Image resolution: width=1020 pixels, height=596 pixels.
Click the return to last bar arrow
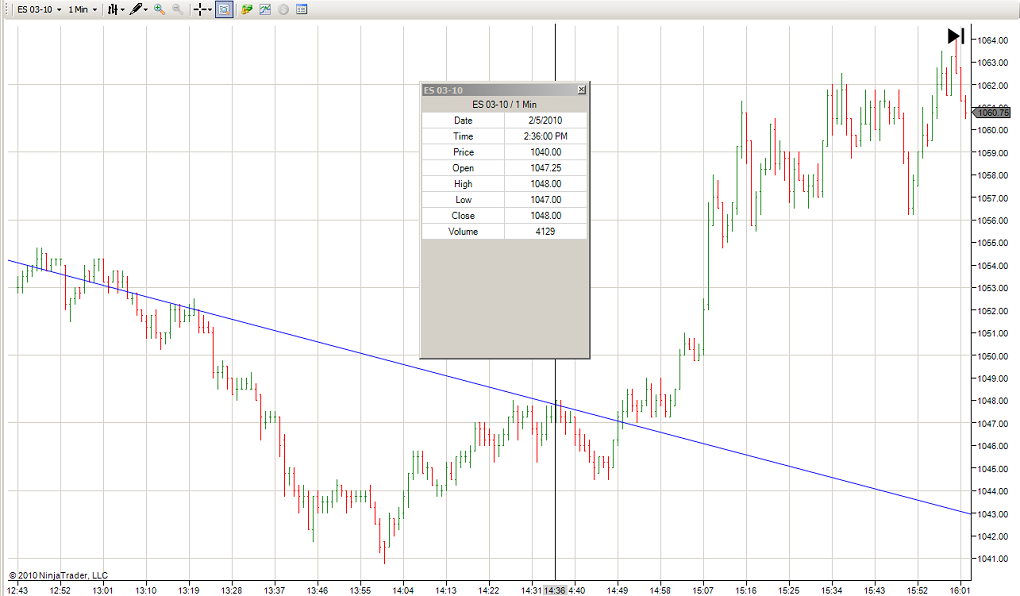[956, 36]
